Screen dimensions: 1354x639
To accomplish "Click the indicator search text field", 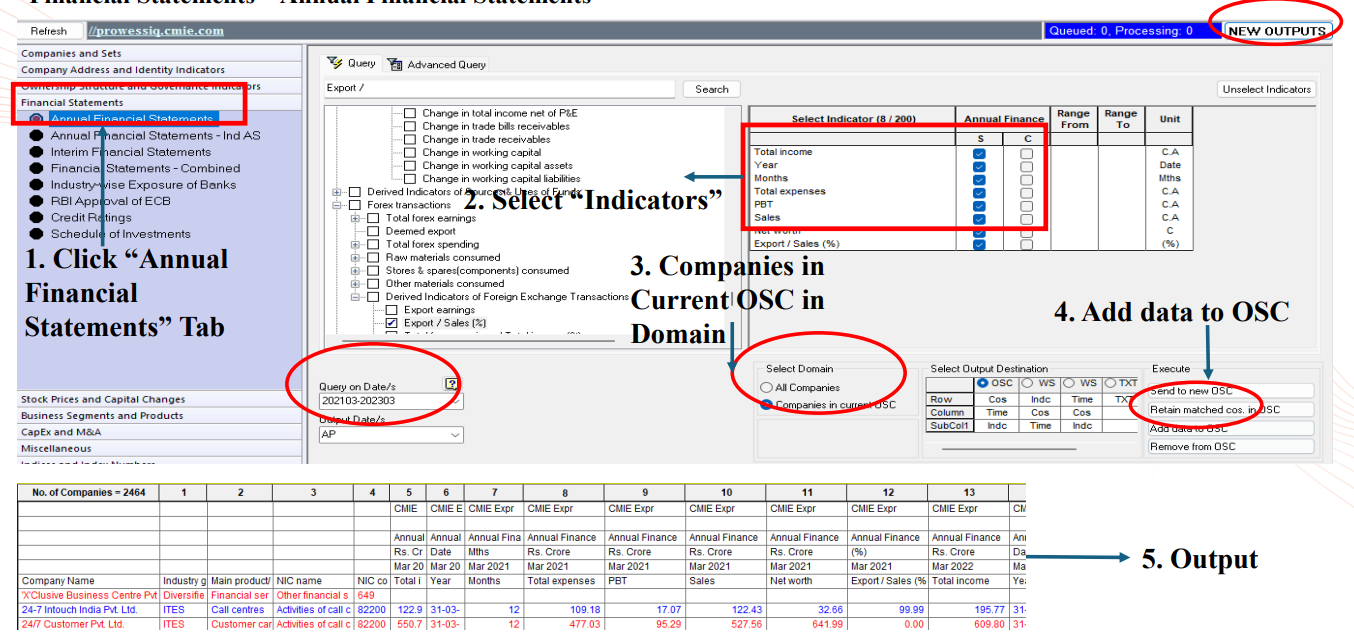I will 499,89.
